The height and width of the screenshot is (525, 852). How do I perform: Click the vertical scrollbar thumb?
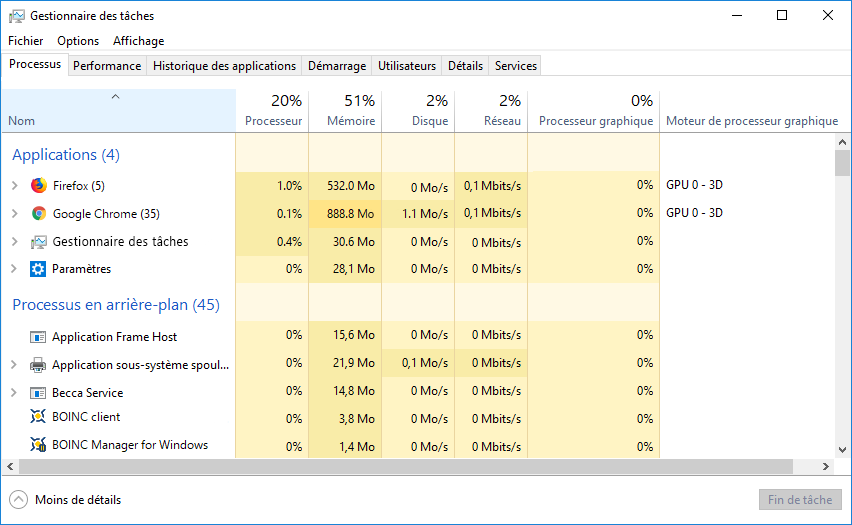(x=842, y=163)
